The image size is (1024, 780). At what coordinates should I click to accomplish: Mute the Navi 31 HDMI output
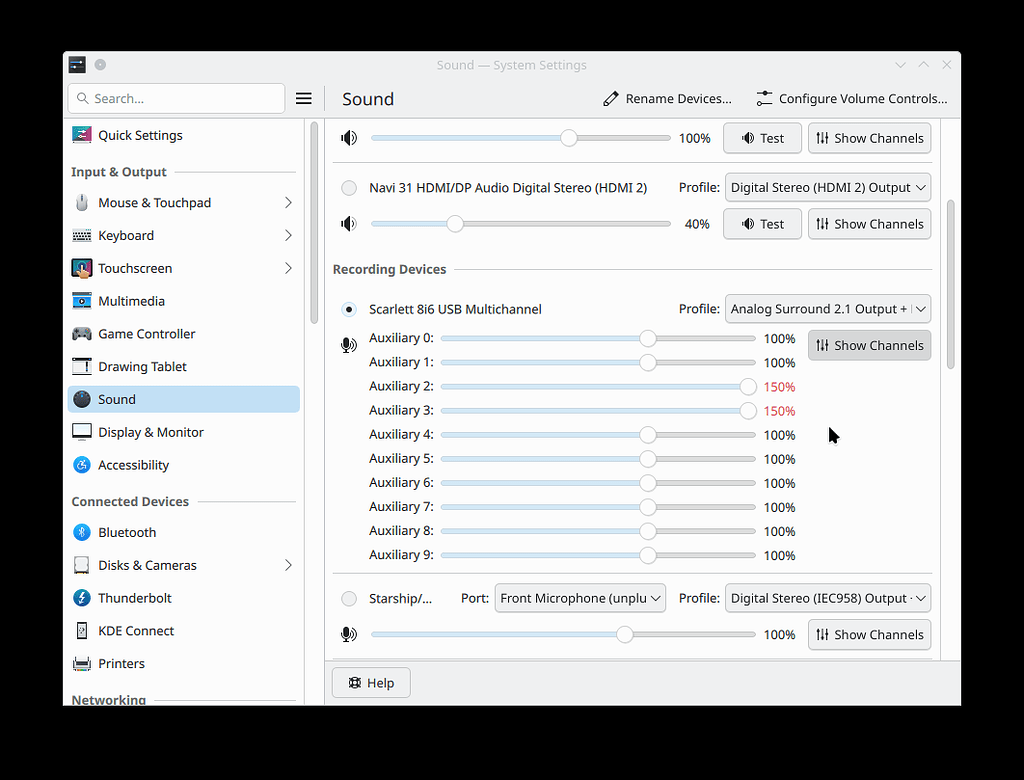(348, 223)
